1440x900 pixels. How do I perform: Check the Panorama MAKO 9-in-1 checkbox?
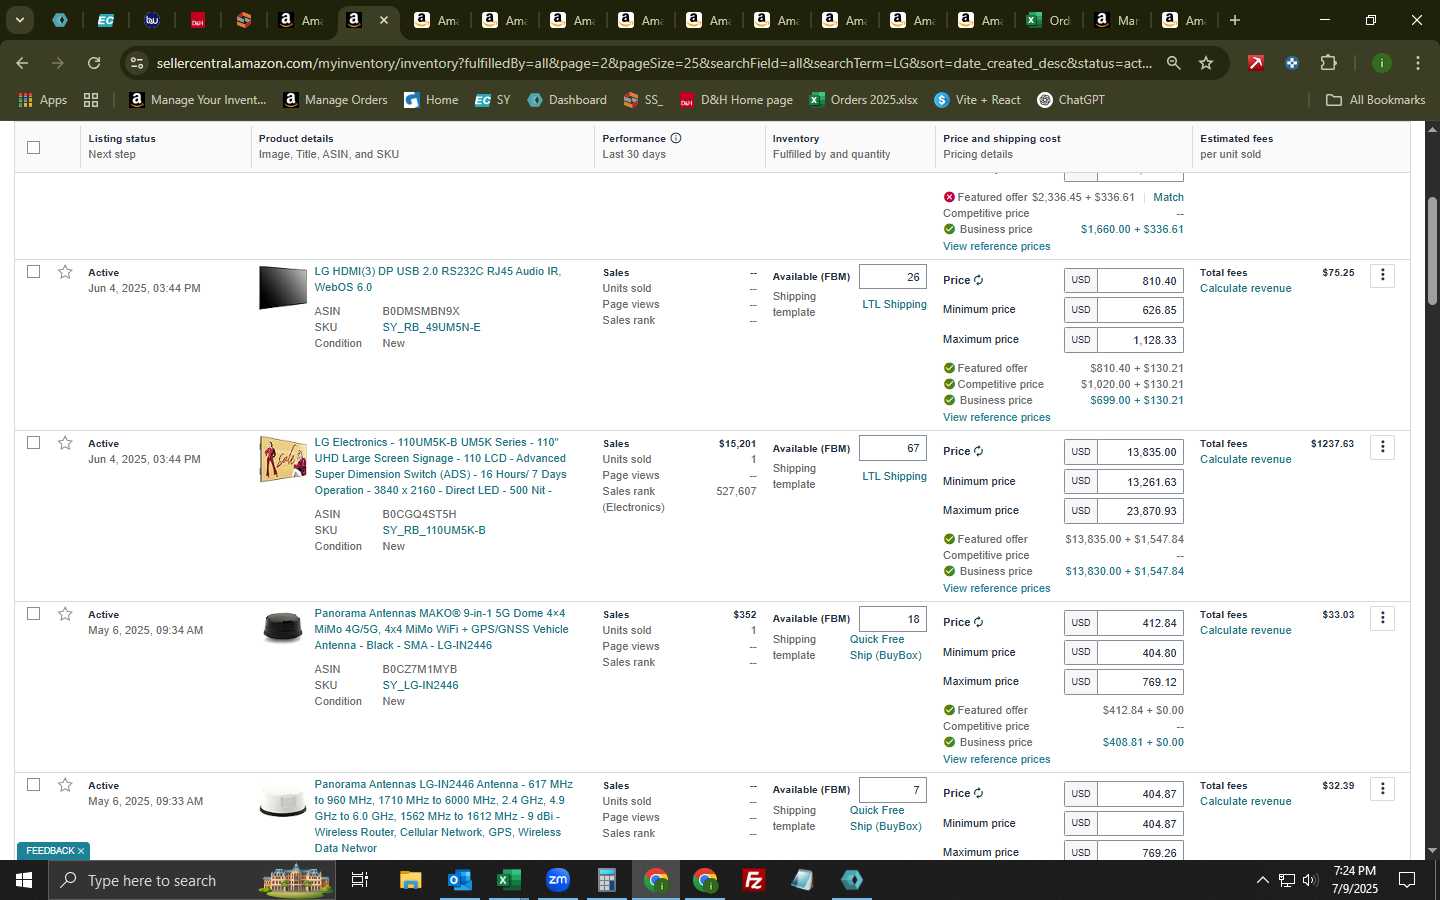[33, 614]
